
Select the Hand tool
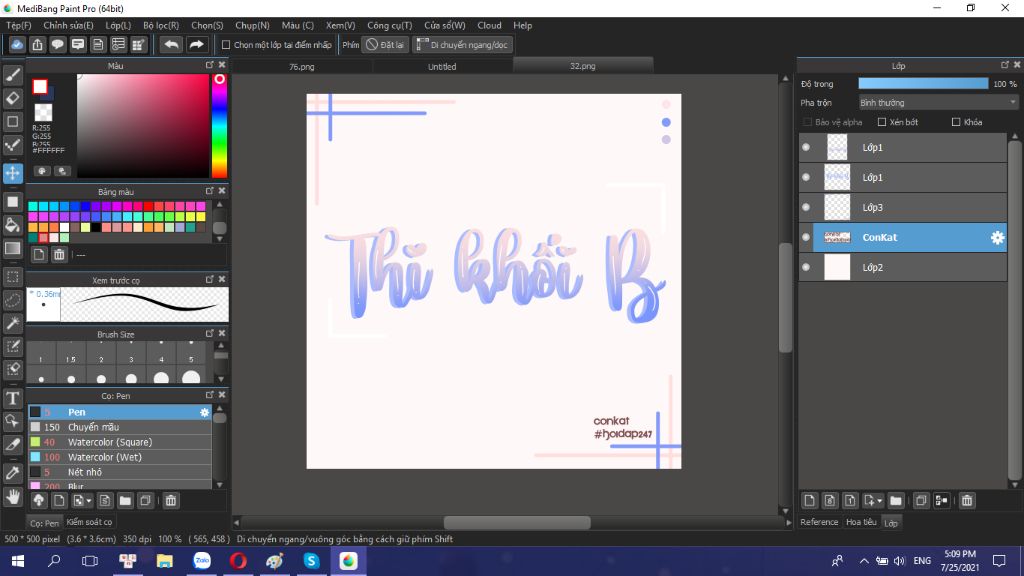point(12,497)
